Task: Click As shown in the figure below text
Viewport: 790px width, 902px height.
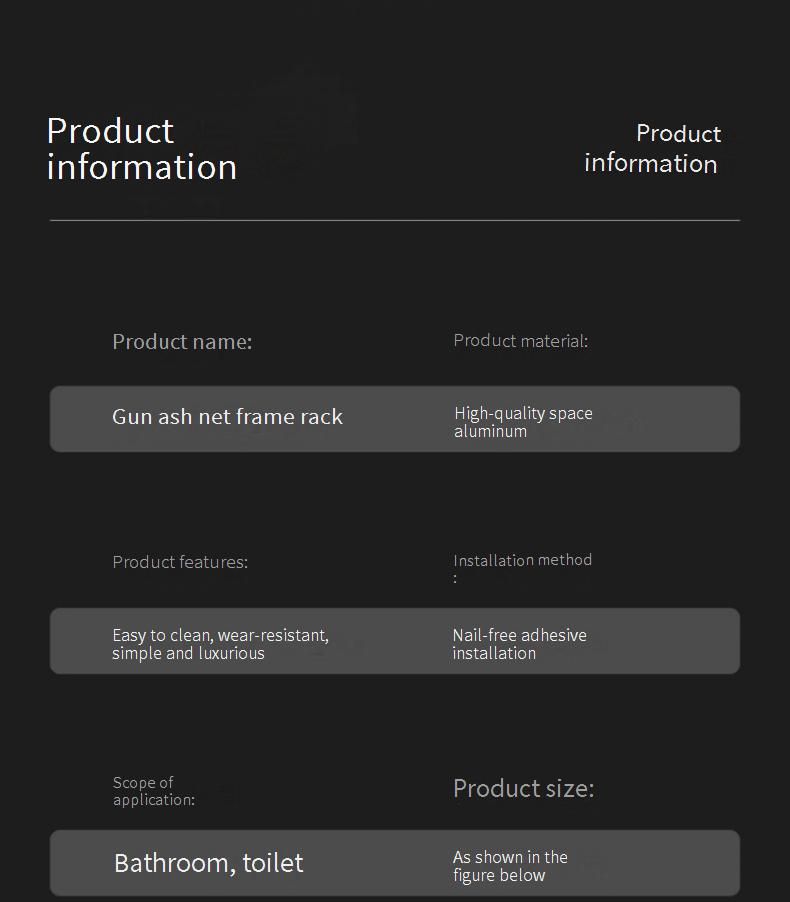Action: coord(510,866)
